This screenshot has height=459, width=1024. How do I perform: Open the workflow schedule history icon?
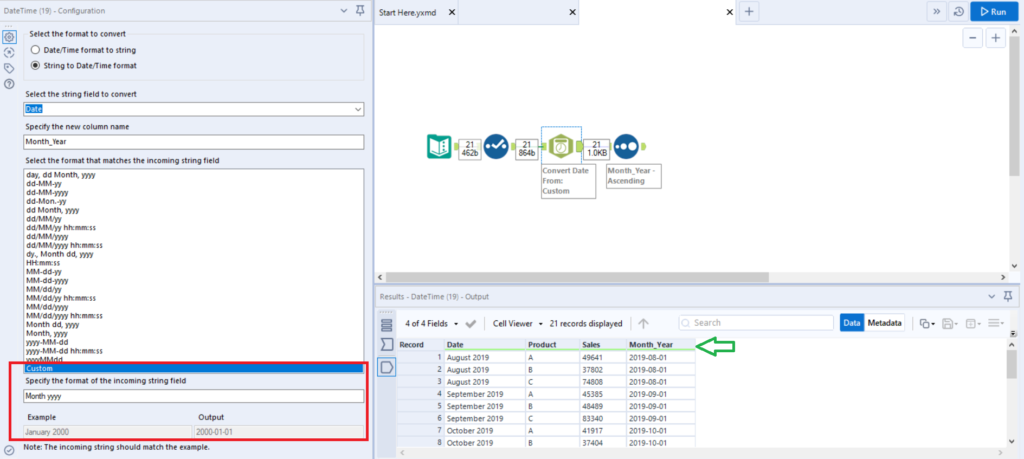[959, 11]
